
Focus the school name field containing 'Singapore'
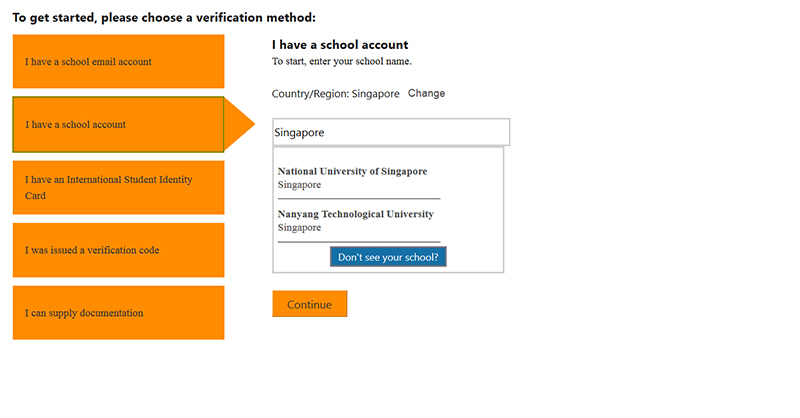pos(390,132)
